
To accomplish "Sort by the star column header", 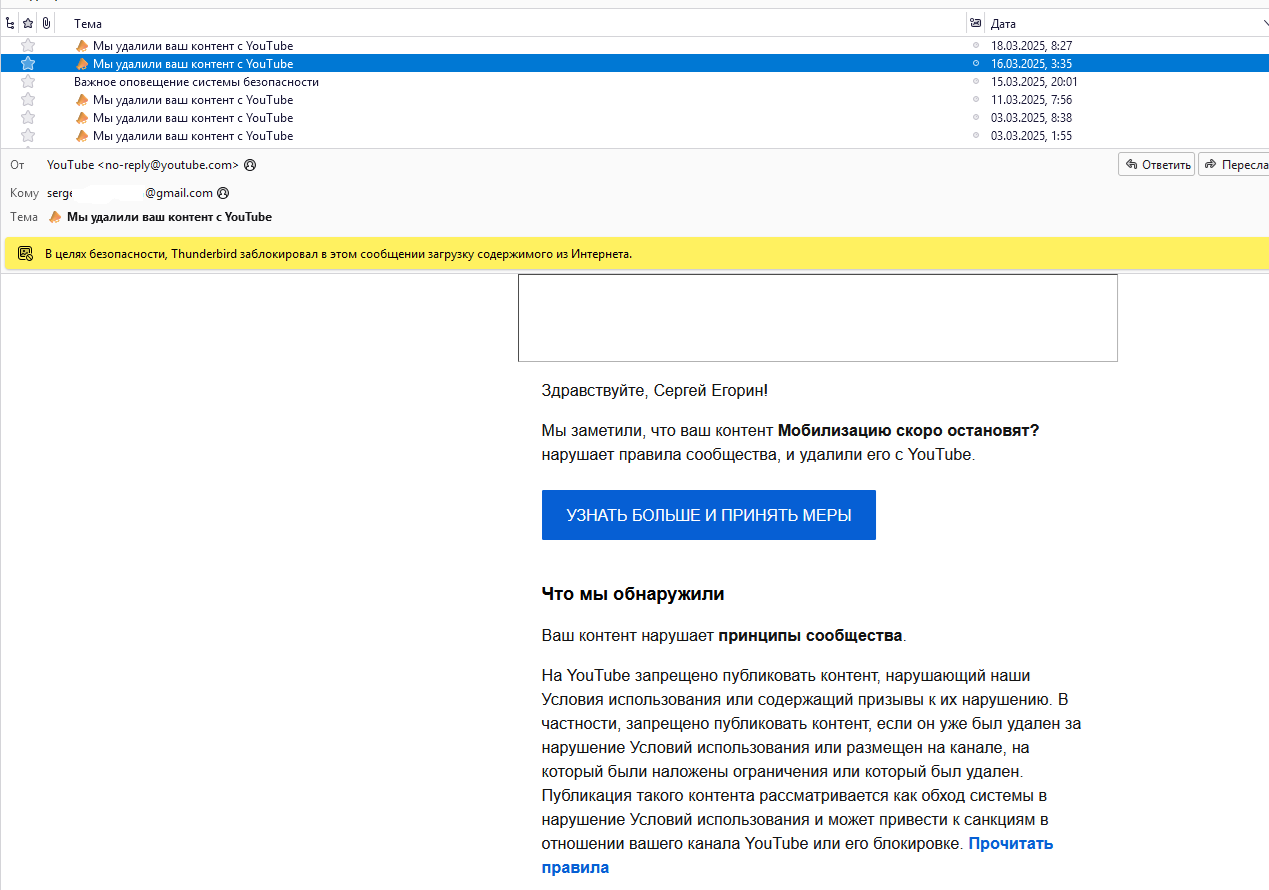I will 28,23.
